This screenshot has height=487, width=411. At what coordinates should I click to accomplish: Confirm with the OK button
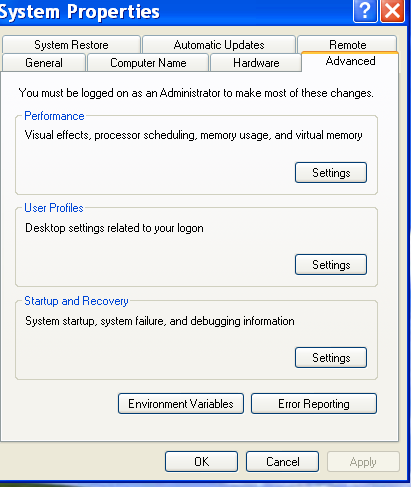pos(201,462)
